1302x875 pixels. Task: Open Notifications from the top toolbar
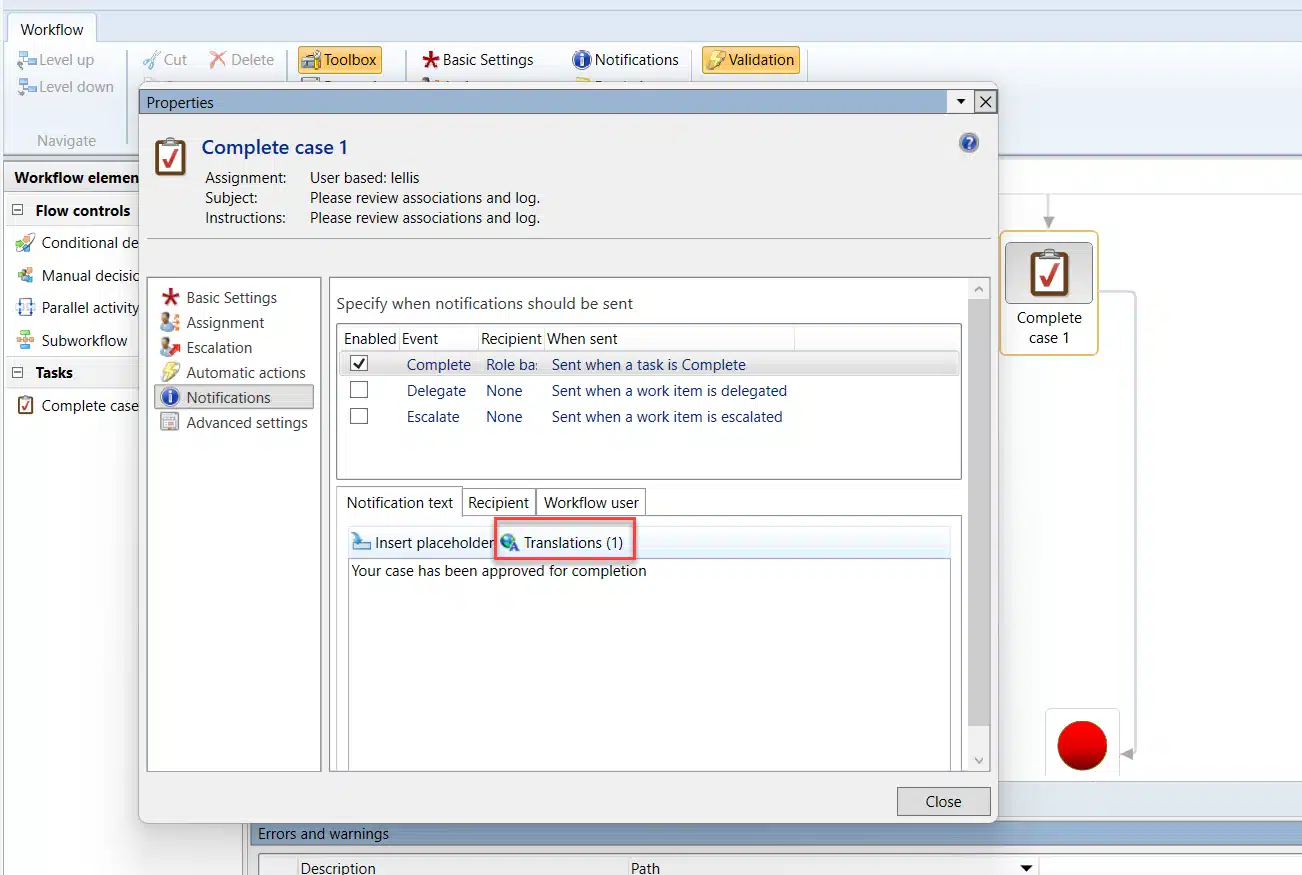626,59
